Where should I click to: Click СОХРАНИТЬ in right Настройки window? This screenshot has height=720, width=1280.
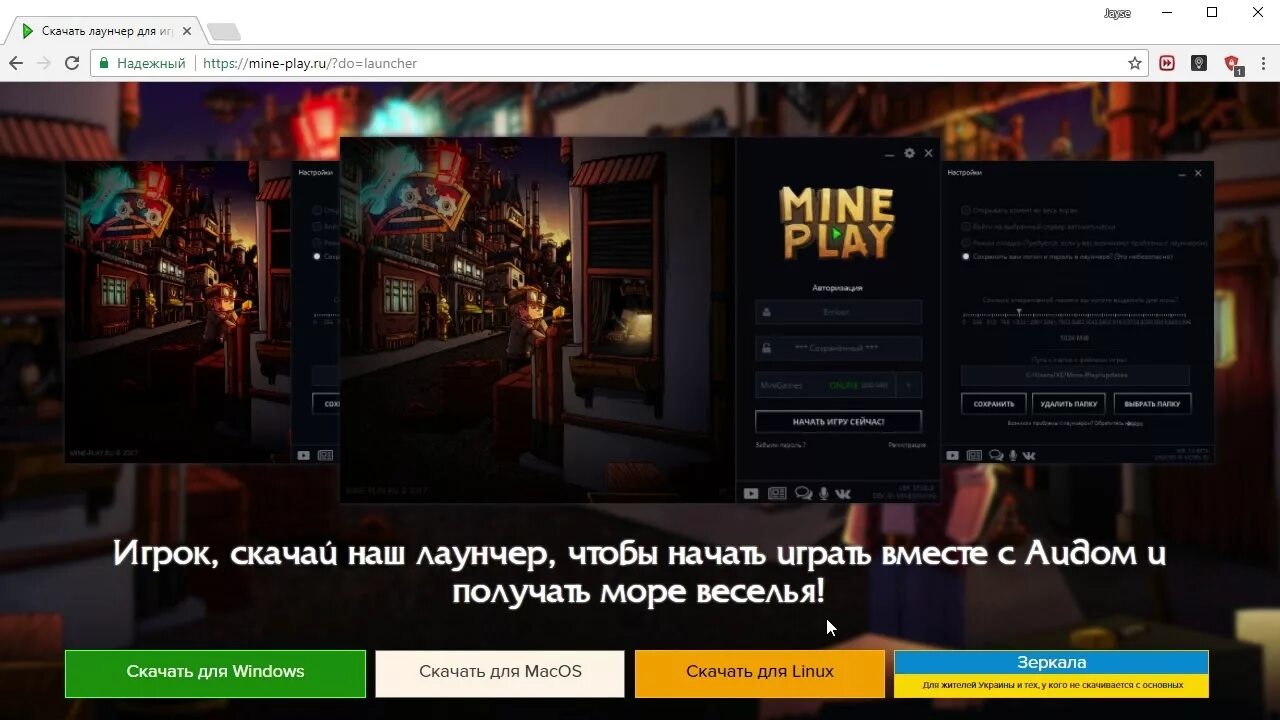pyautogui.click(x=994, y=404)
